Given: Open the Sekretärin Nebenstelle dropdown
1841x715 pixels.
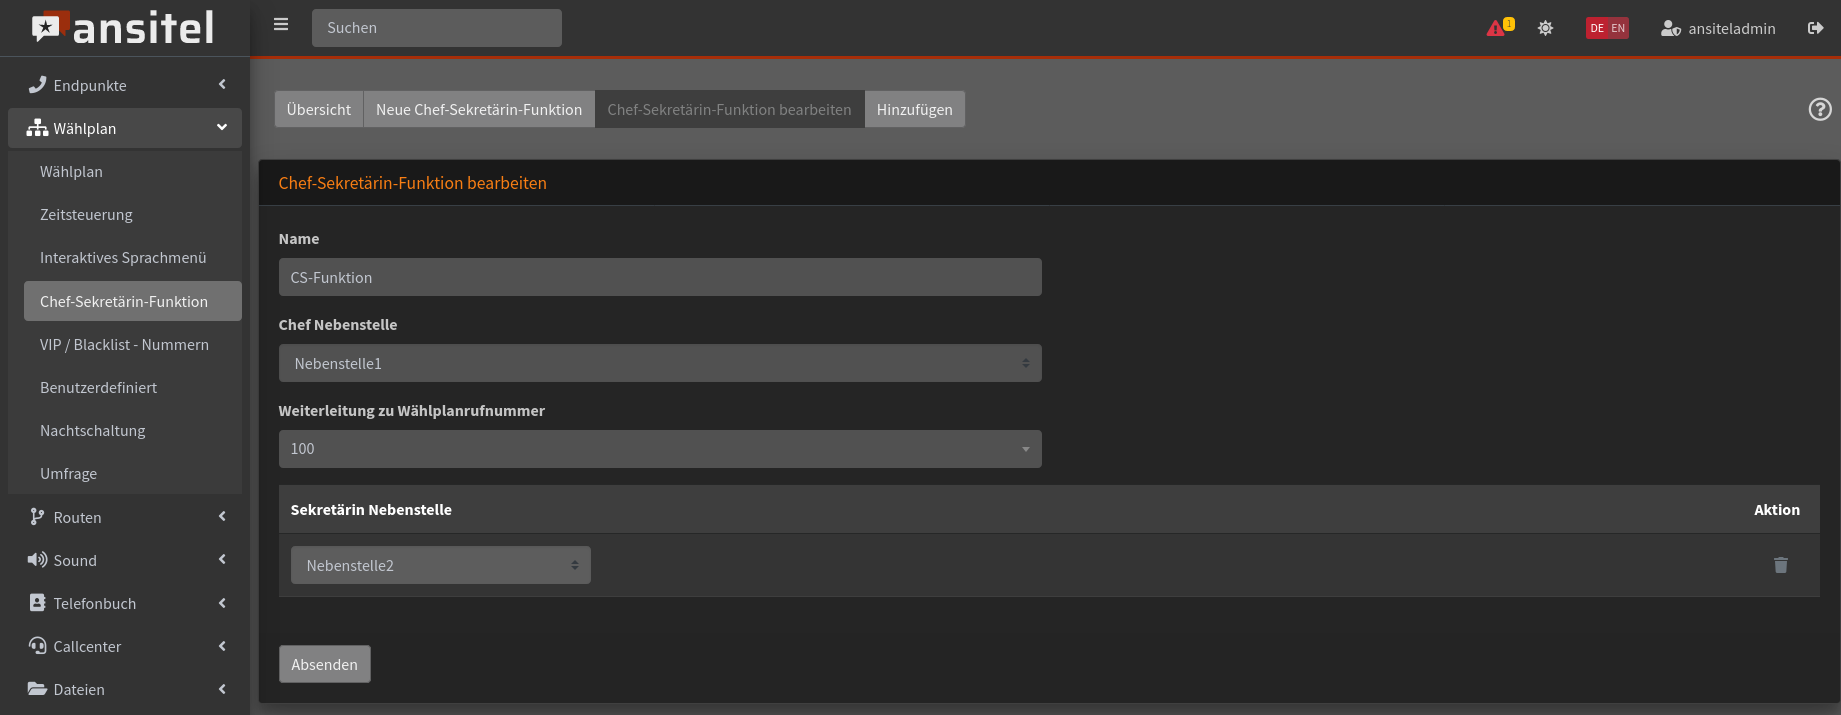Looking at the screenshot, I should point(440,565).
